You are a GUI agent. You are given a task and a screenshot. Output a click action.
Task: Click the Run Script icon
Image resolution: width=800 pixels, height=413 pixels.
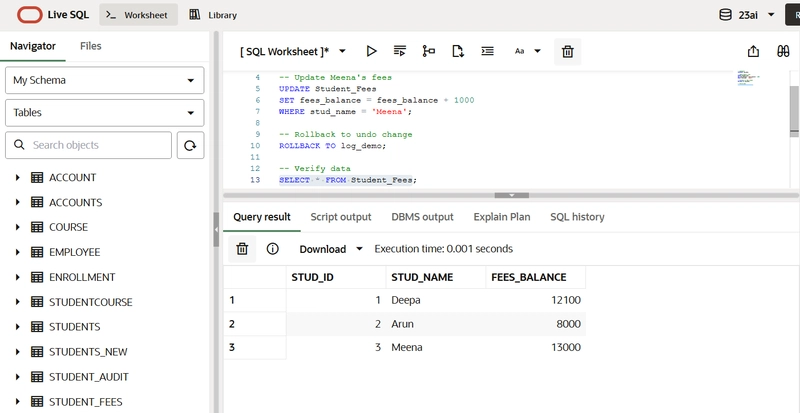pyautogui.click(x=400, y=51)
